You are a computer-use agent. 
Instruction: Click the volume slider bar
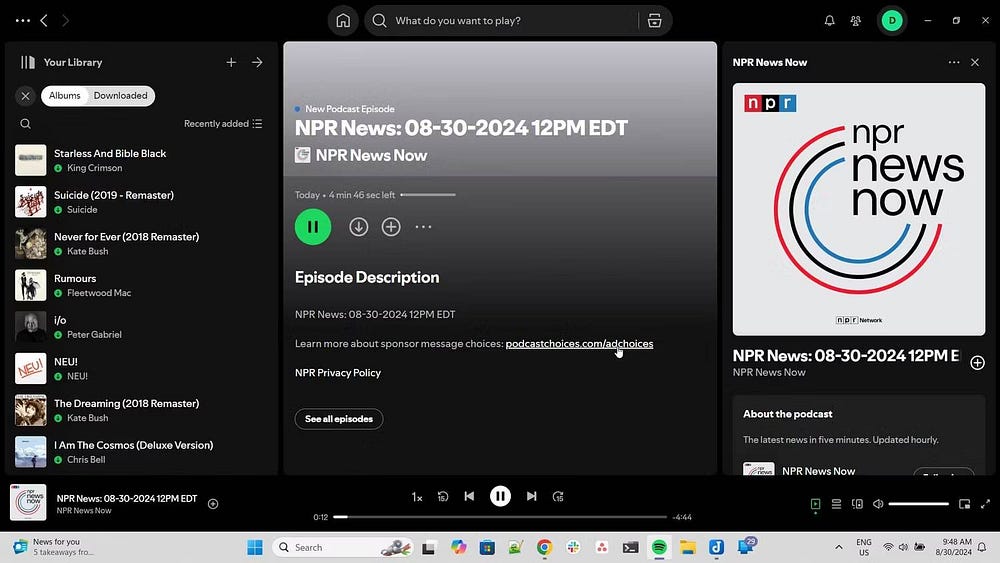(x=918, y=504)
